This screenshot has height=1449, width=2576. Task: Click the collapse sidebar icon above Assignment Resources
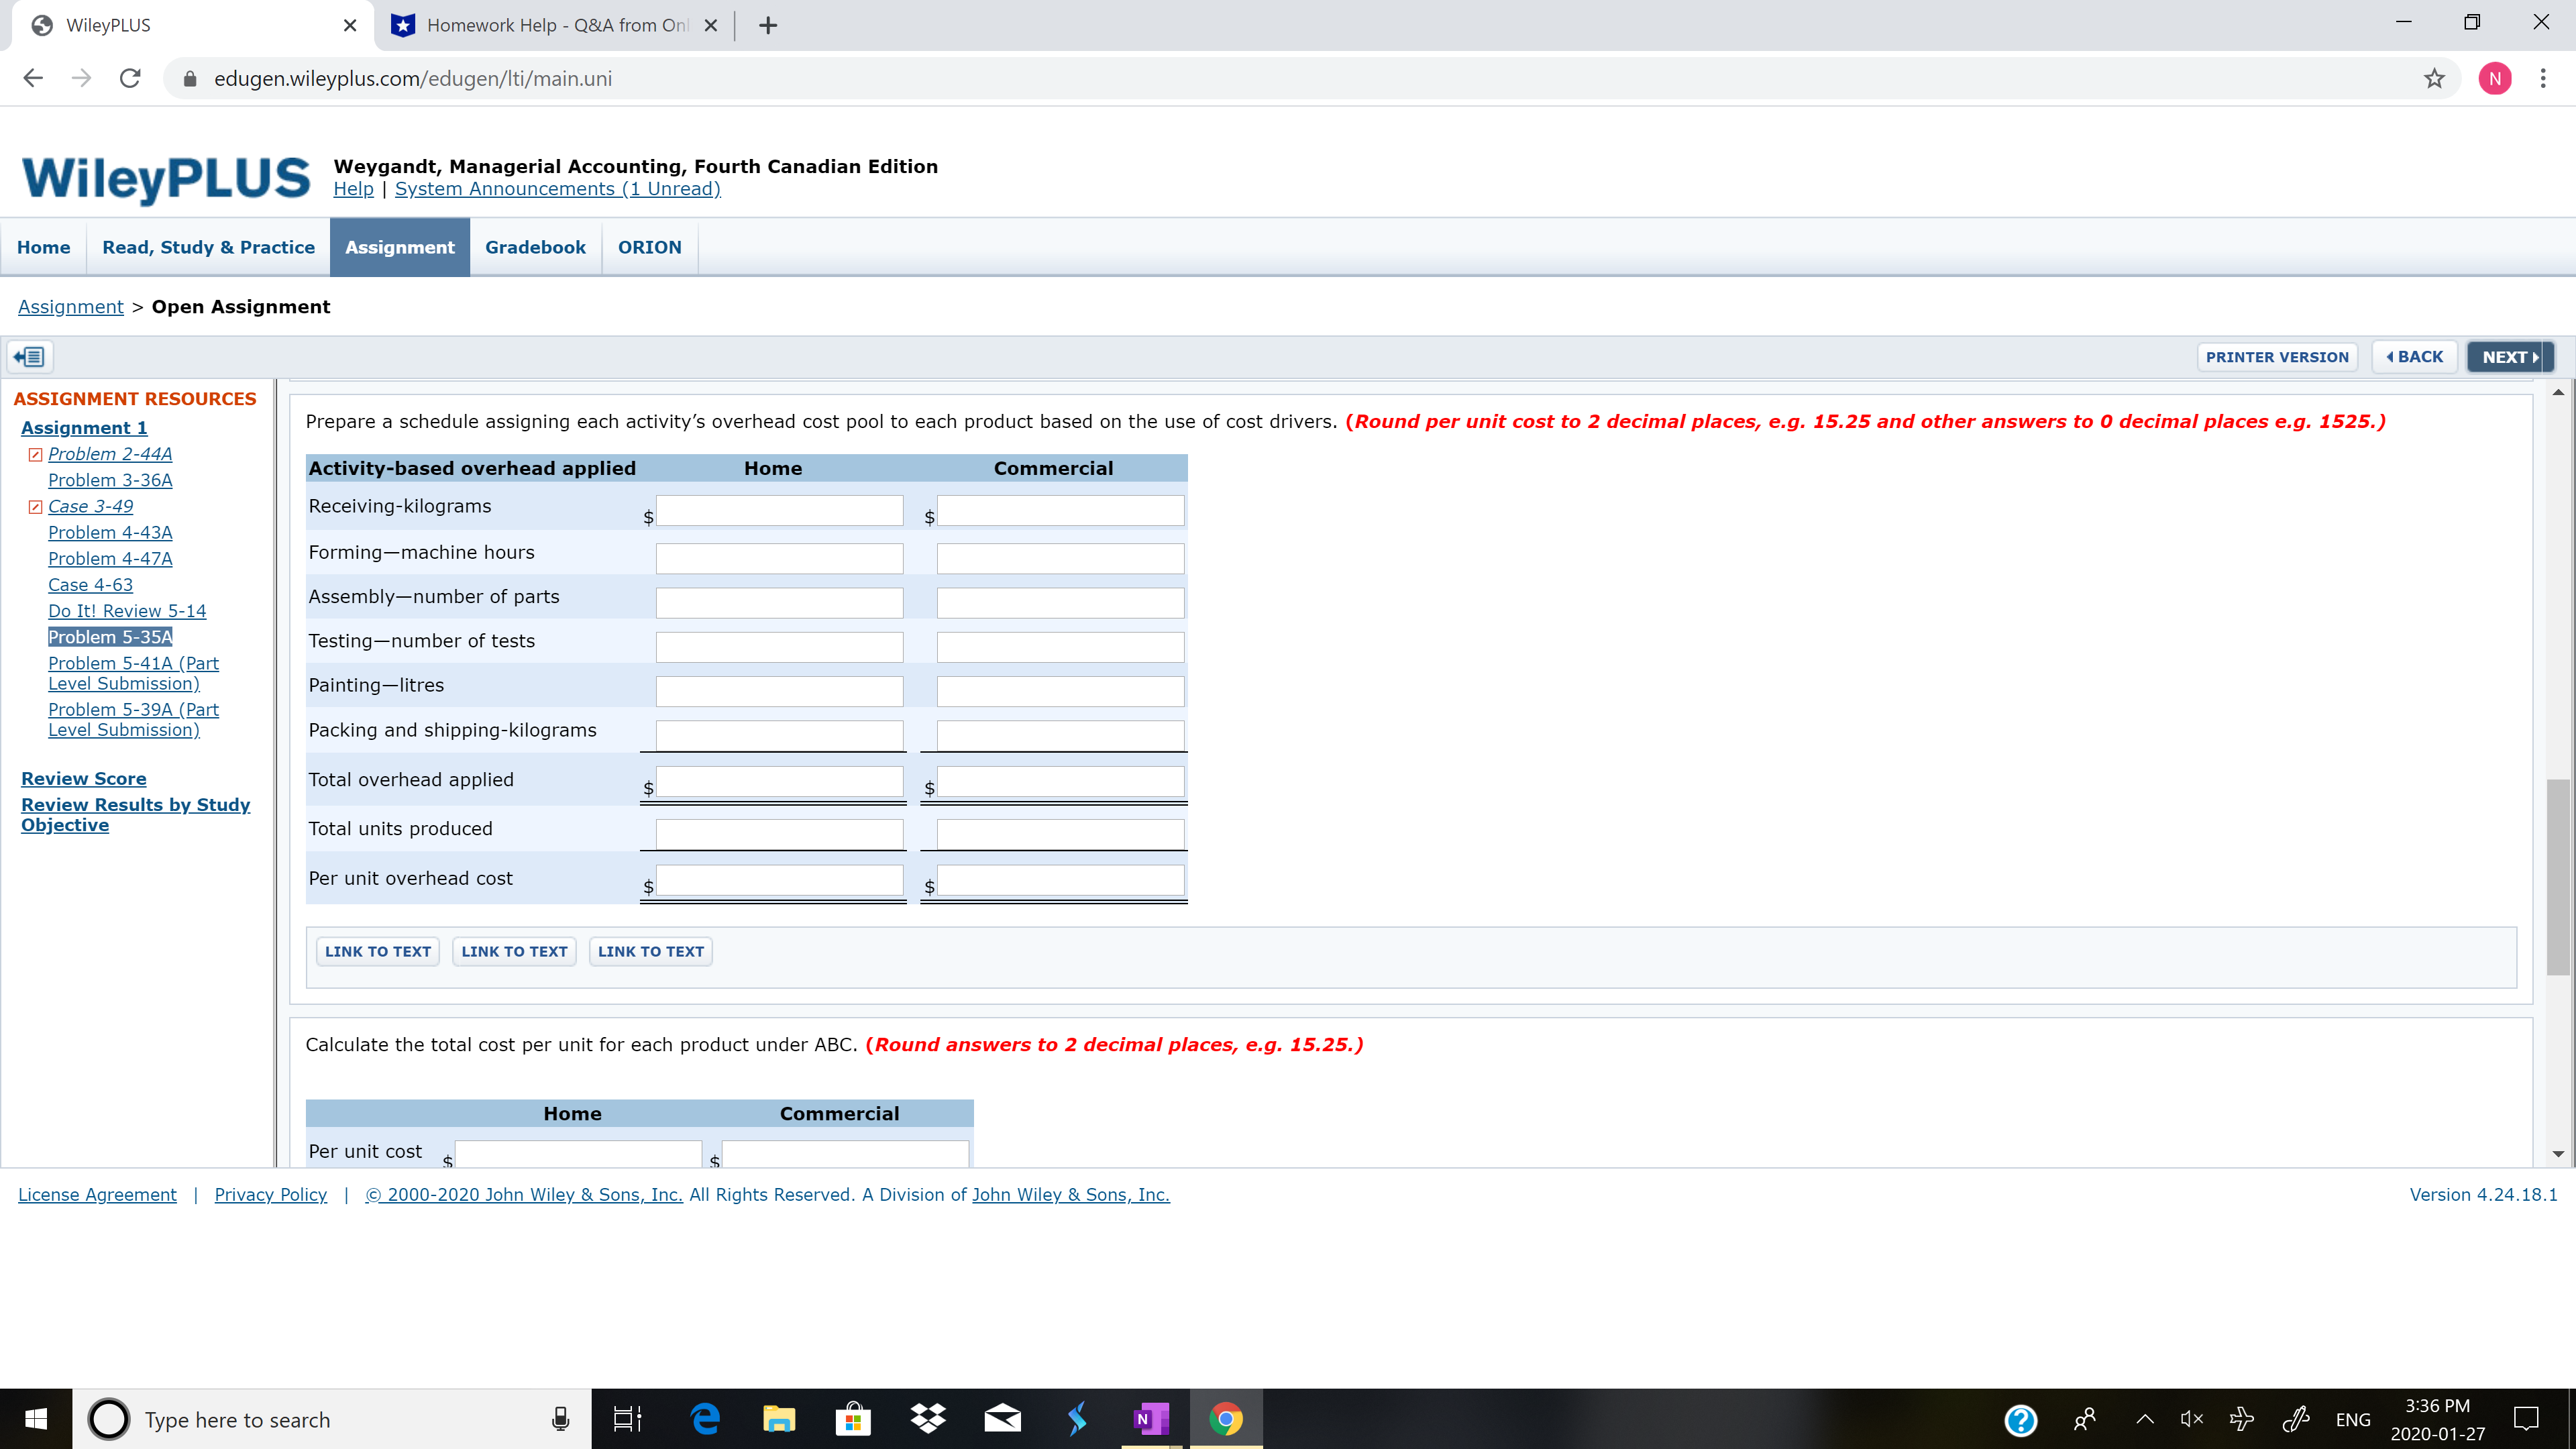pyautogui.click(x=29, y=356)
